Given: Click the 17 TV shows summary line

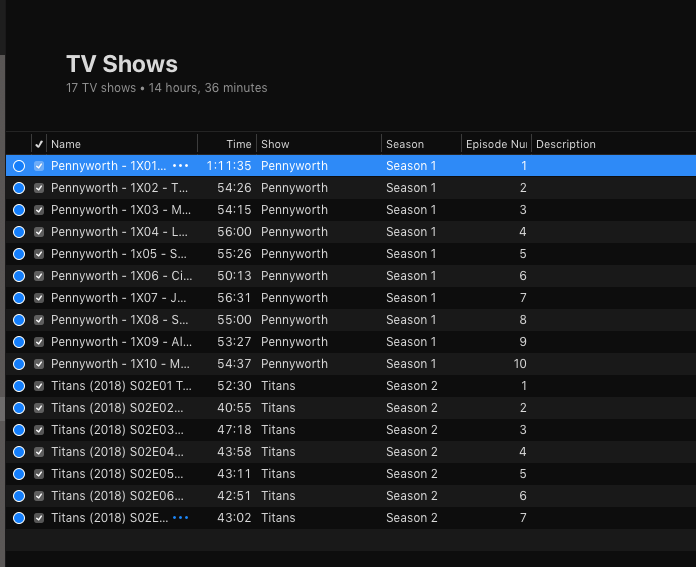Looking at the screenshot, I should [166, 88].
